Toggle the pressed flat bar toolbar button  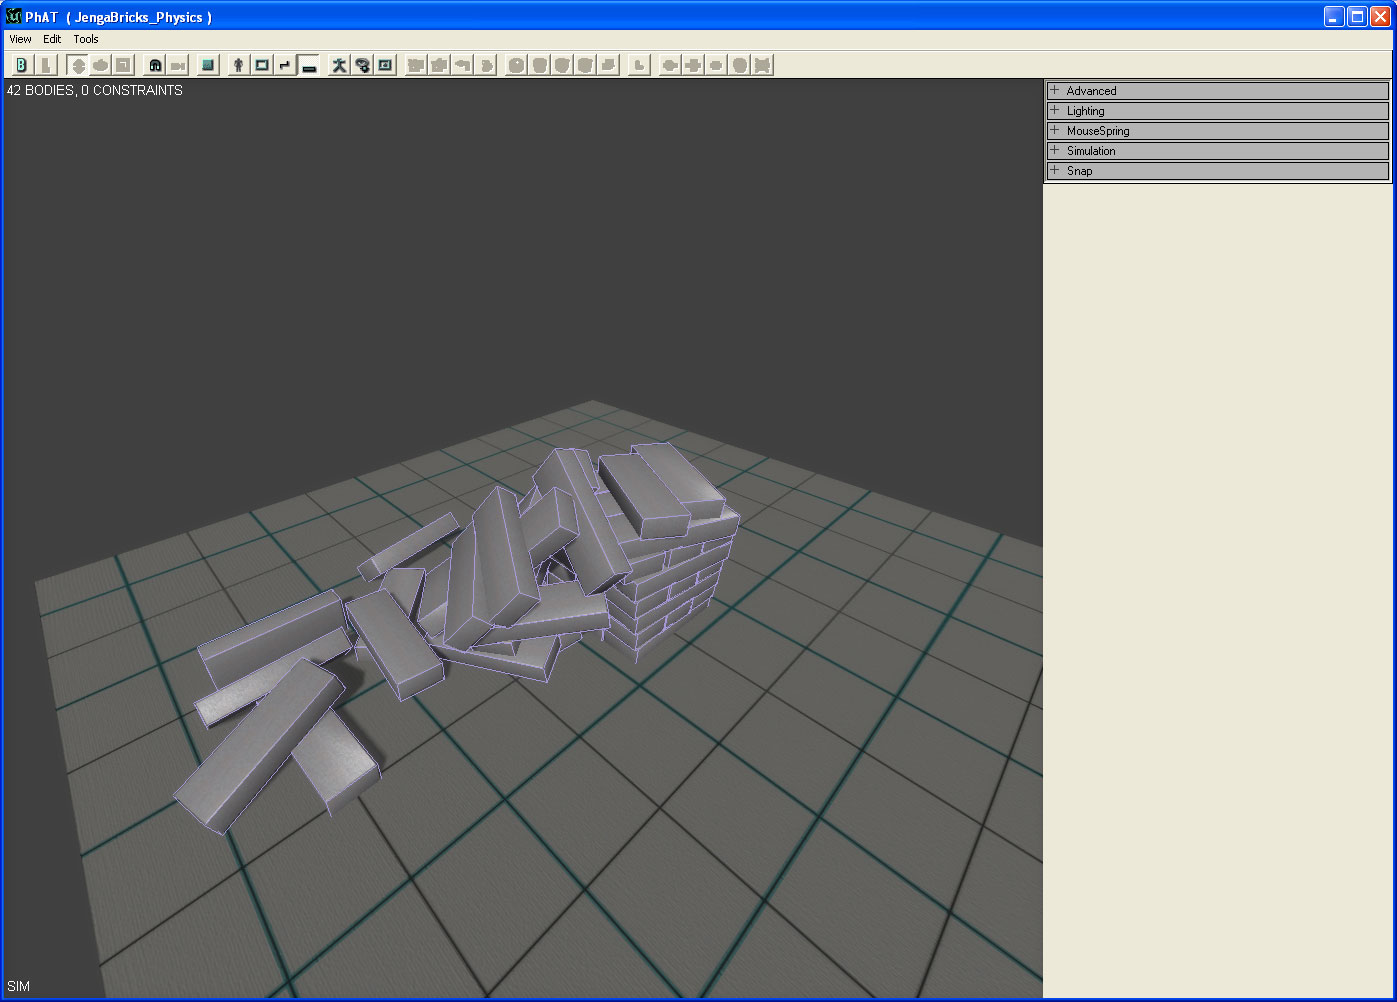(x=309, y=65)
